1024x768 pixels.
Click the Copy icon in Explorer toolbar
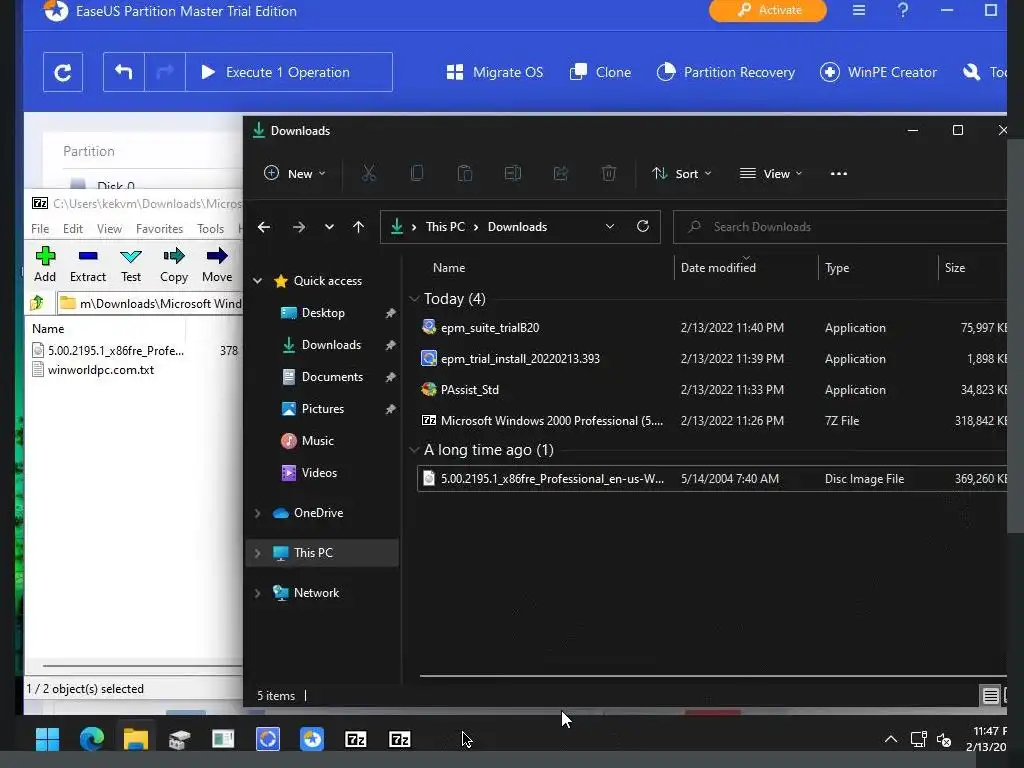[x=417, y=174]
